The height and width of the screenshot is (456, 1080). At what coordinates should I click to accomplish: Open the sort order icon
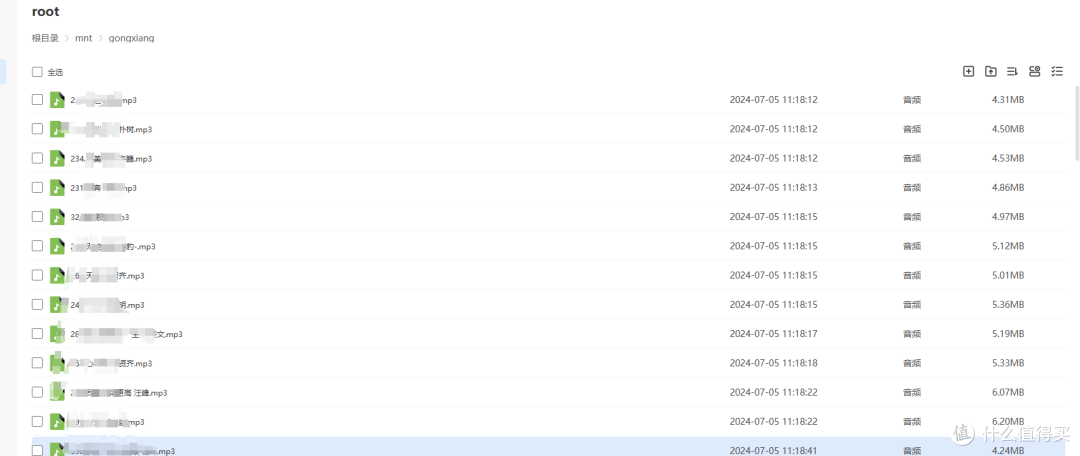(x=1012, y=71)
